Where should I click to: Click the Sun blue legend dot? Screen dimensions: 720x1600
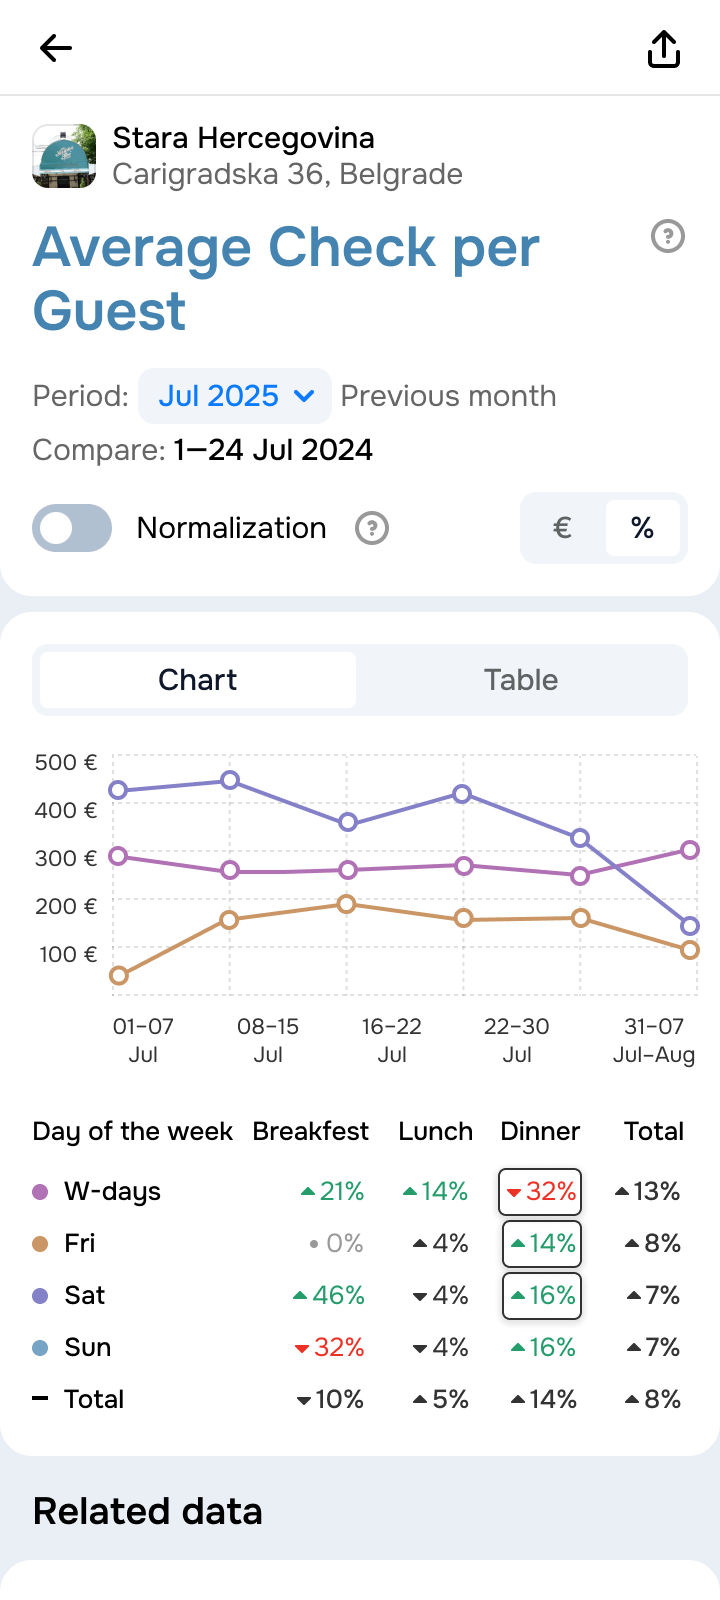pos(40,1347)
